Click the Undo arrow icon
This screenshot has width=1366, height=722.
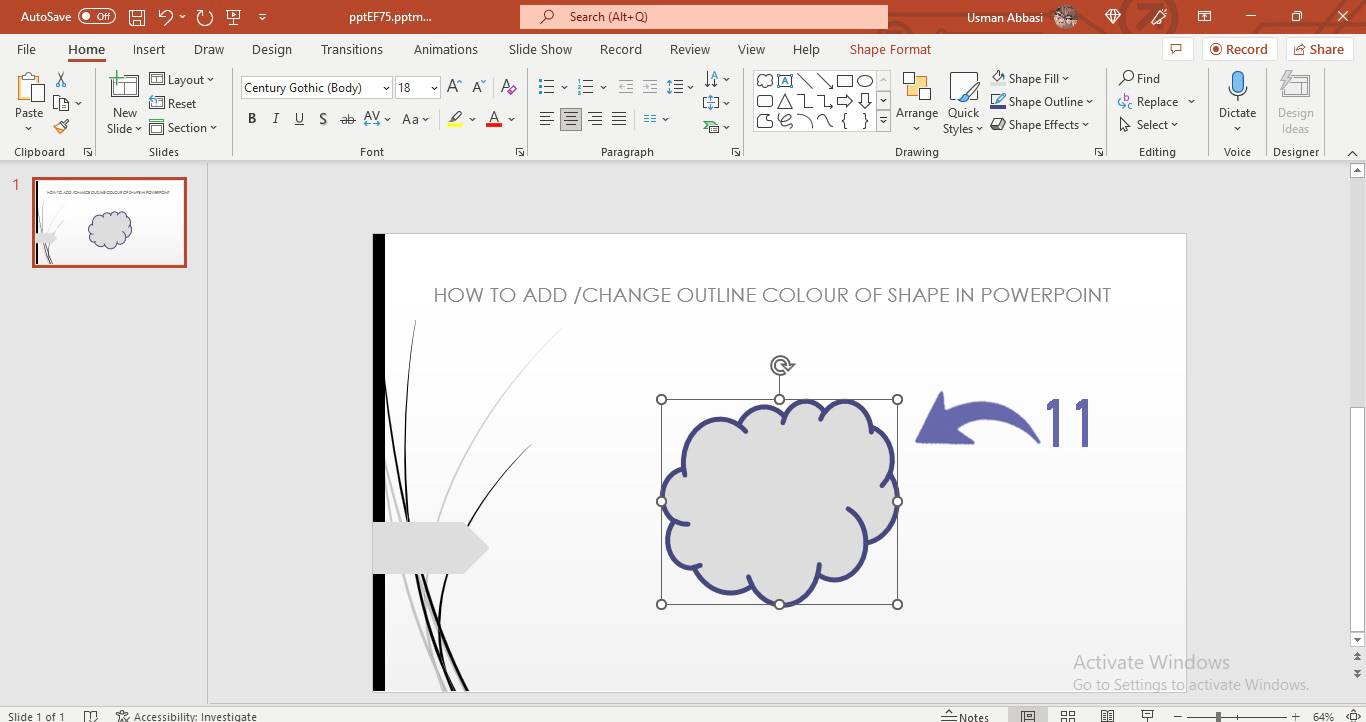pyautogui.click(x=167, y=17)
